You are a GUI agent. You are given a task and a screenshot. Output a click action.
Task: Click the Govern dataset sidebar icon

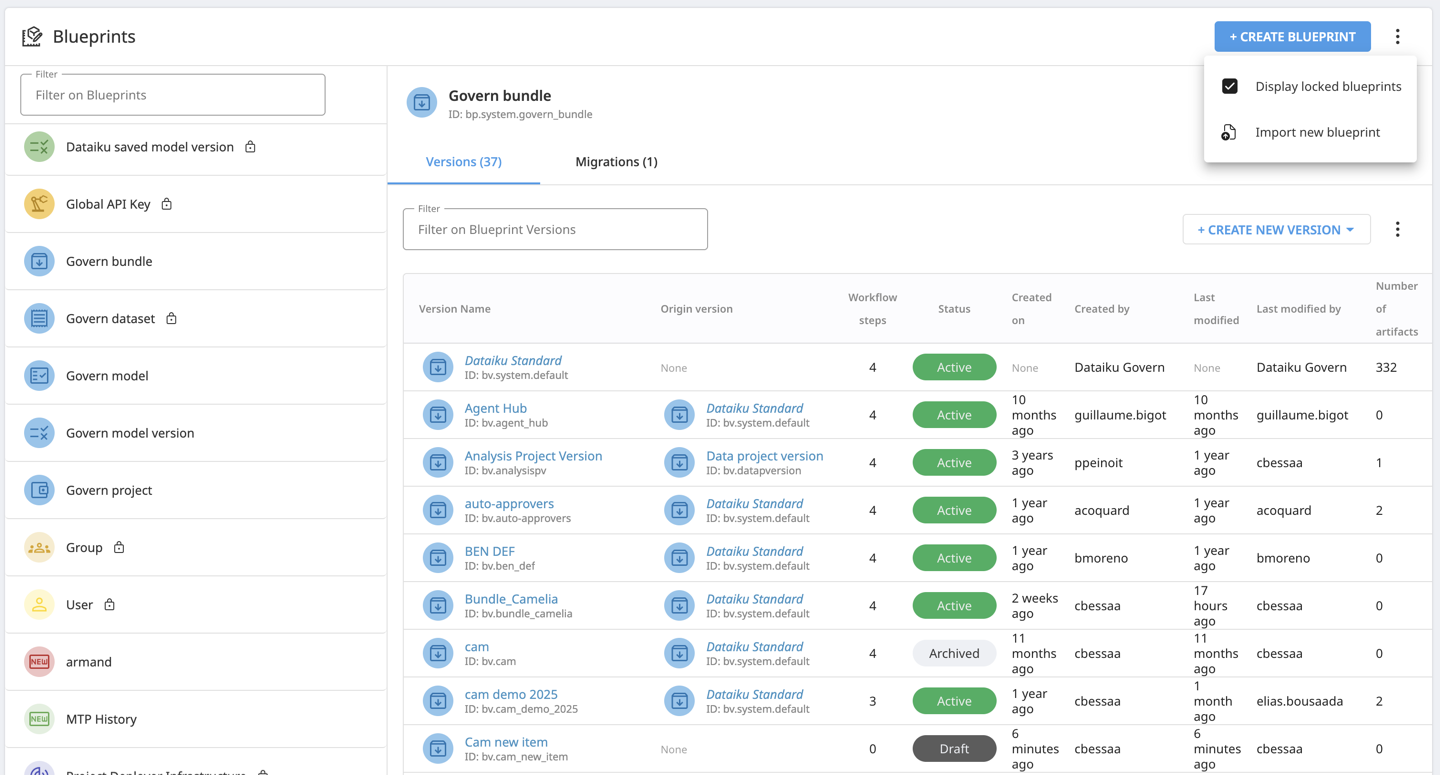click(x=39, y=318)
